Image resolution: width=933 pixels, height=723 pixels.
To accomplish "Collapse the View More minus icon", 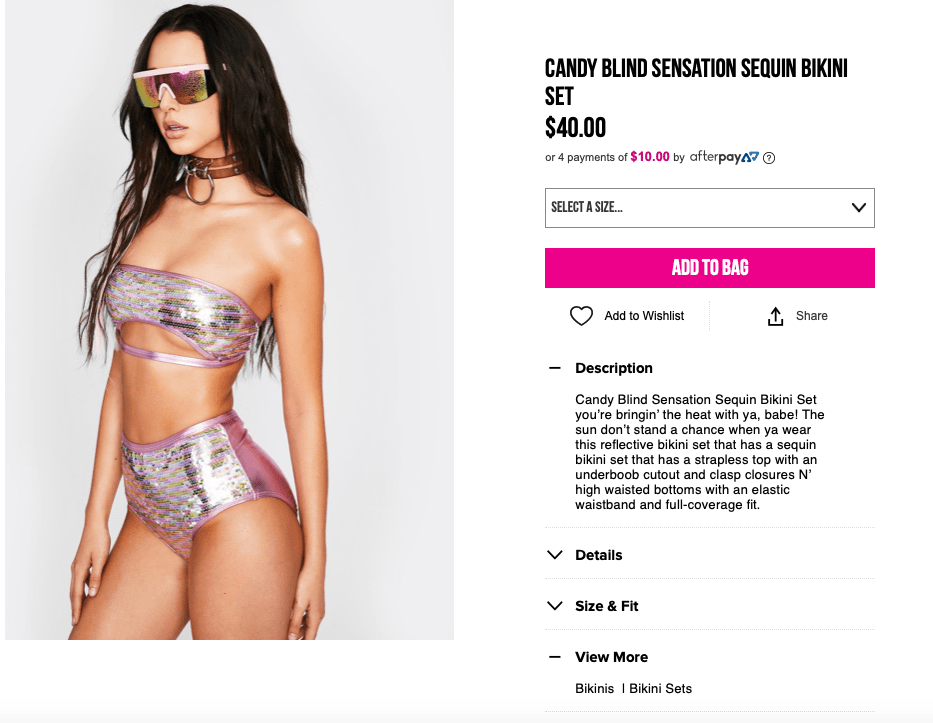I will coord(555,657).
